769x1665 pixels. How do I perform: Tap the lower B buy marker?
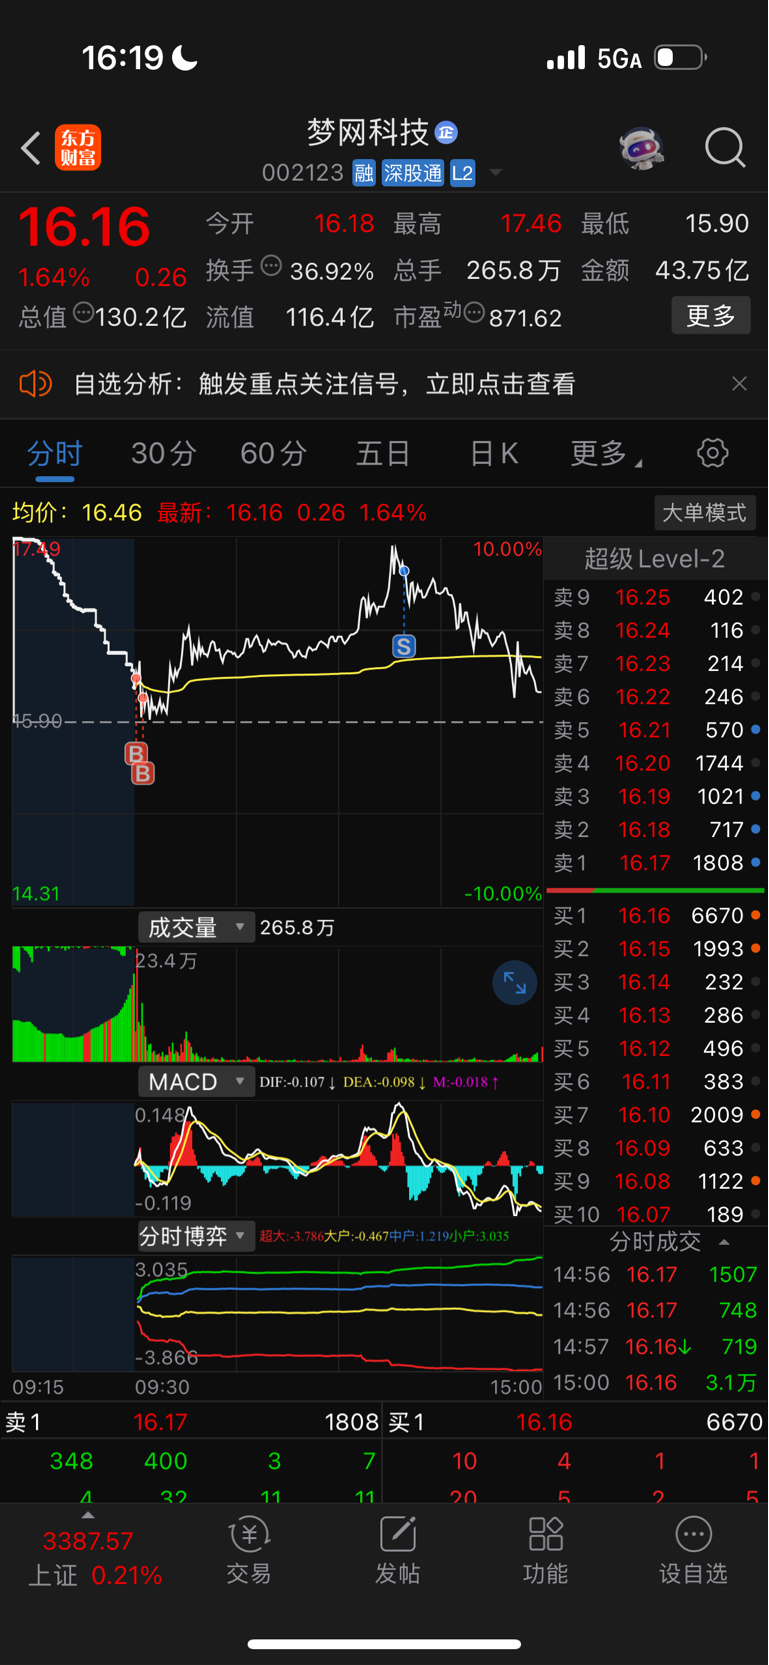(143, 773)
